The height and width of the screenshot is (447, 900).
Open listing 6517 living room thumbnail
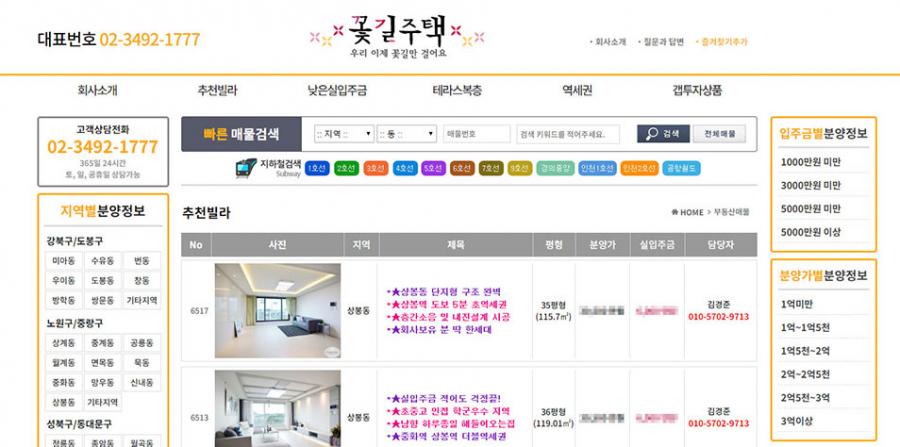[277, 311]
